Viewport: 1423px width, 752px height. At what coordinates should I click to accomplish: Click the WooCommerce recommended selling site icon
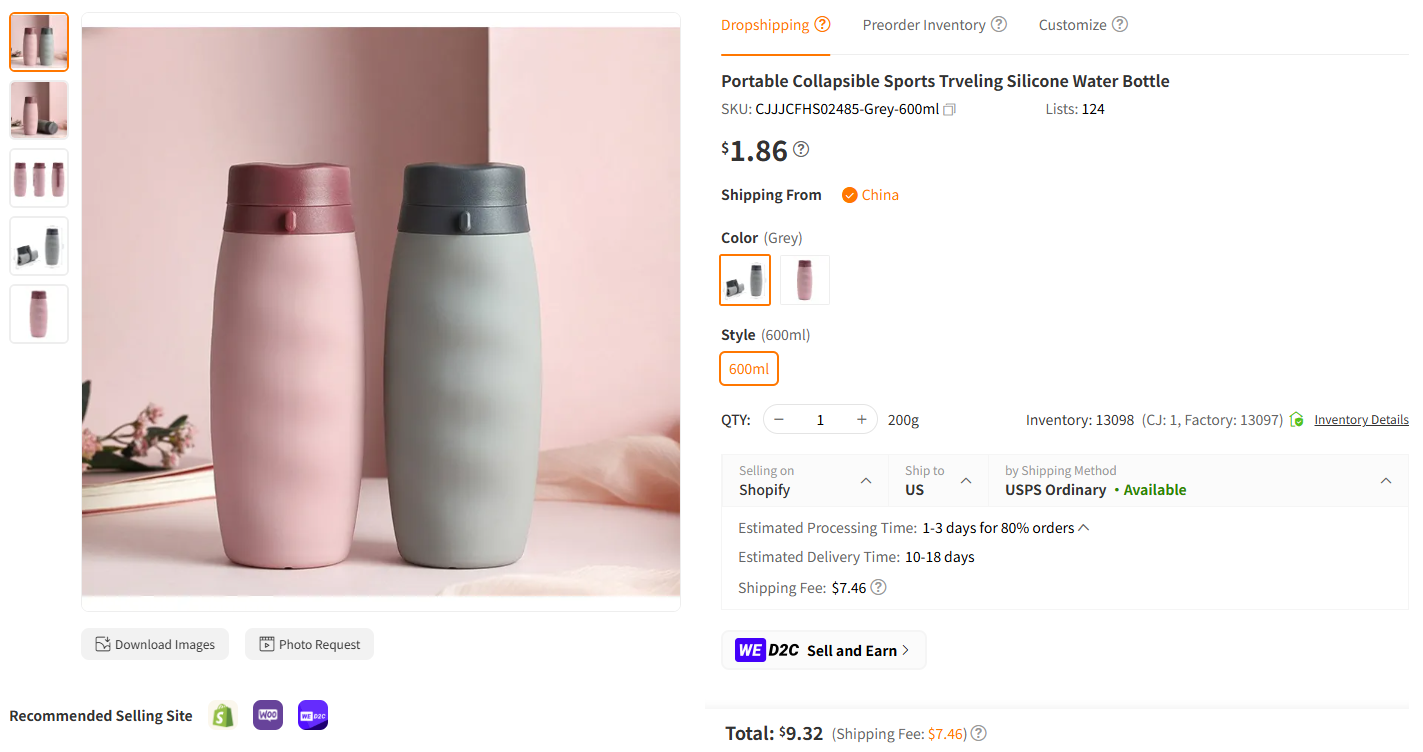point(267,715)
